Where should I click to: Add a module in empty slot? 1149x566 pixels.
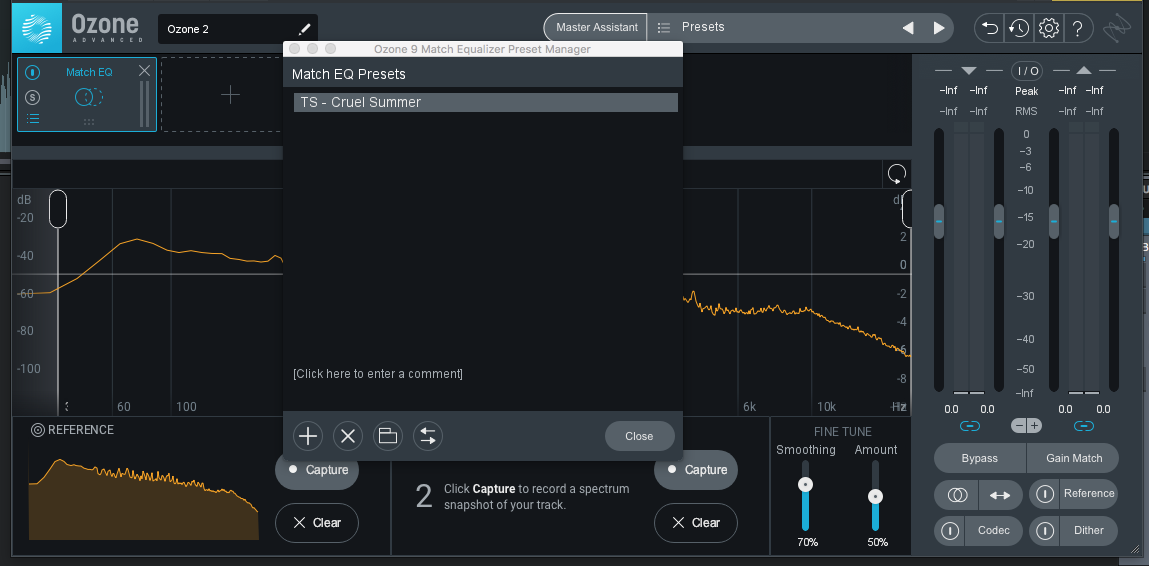[x=230, y=95]
